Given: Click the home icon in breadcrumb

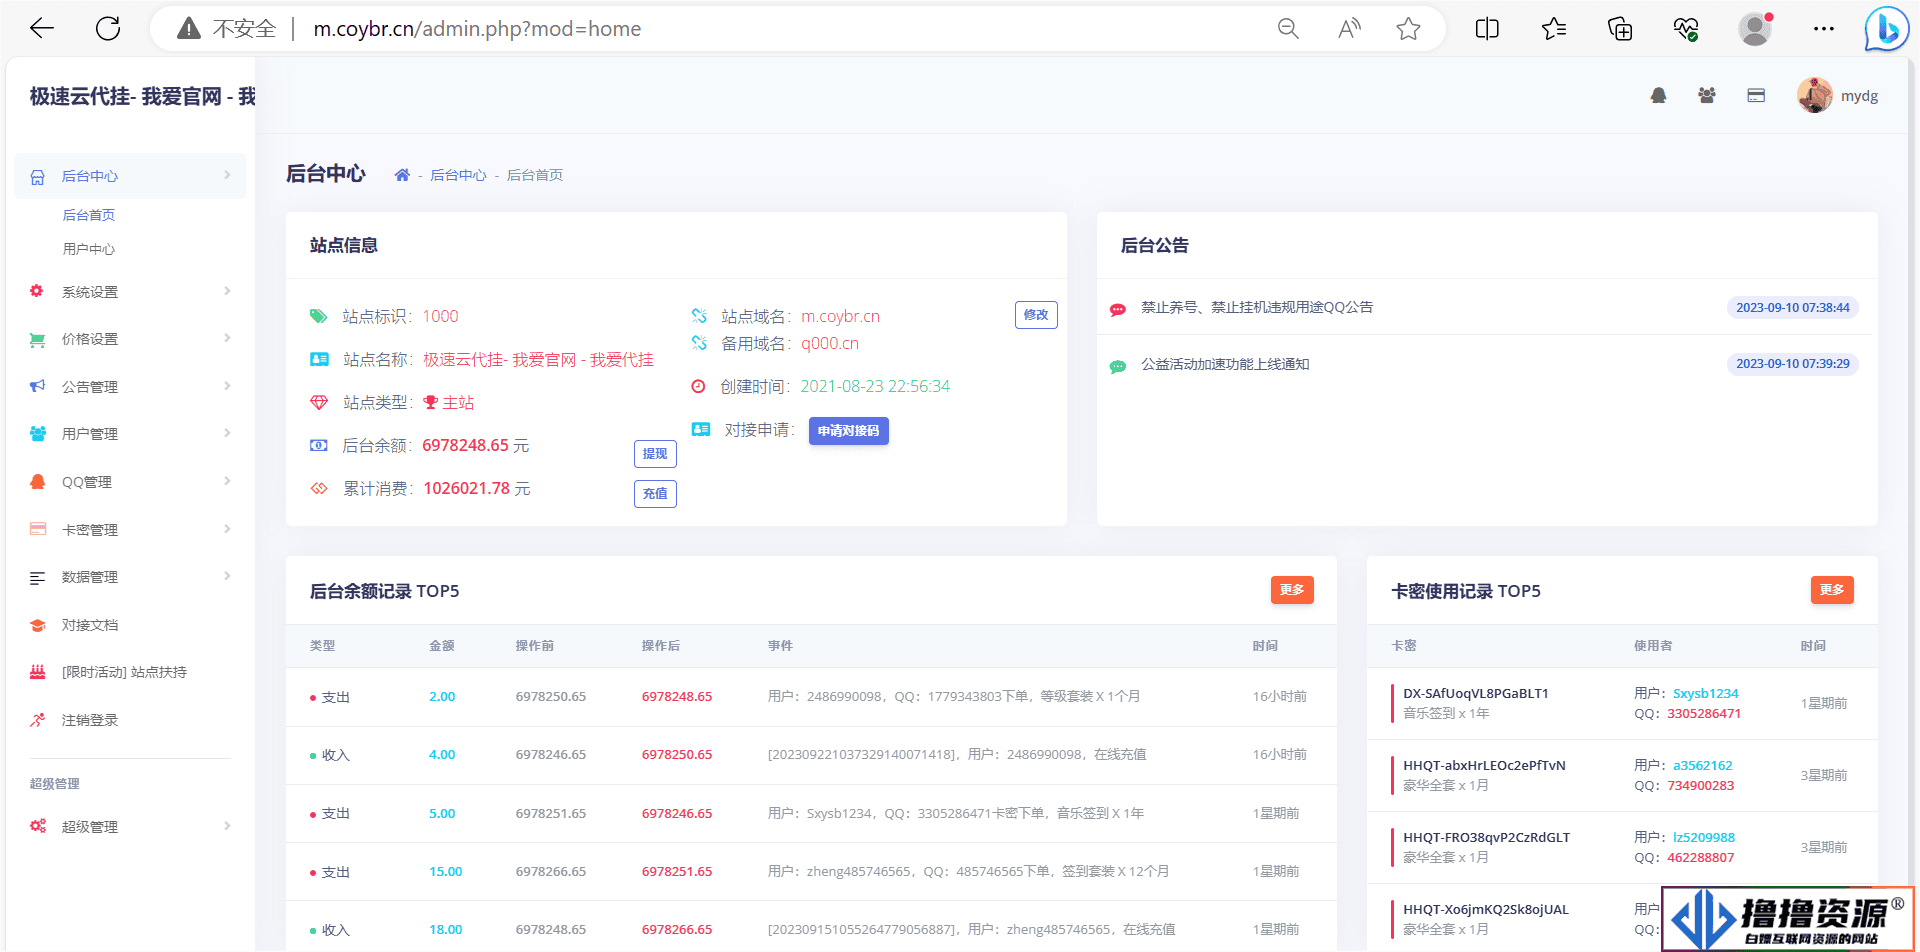Looking at the screenshot, I should pyautogui.click(x=402, y=175).
